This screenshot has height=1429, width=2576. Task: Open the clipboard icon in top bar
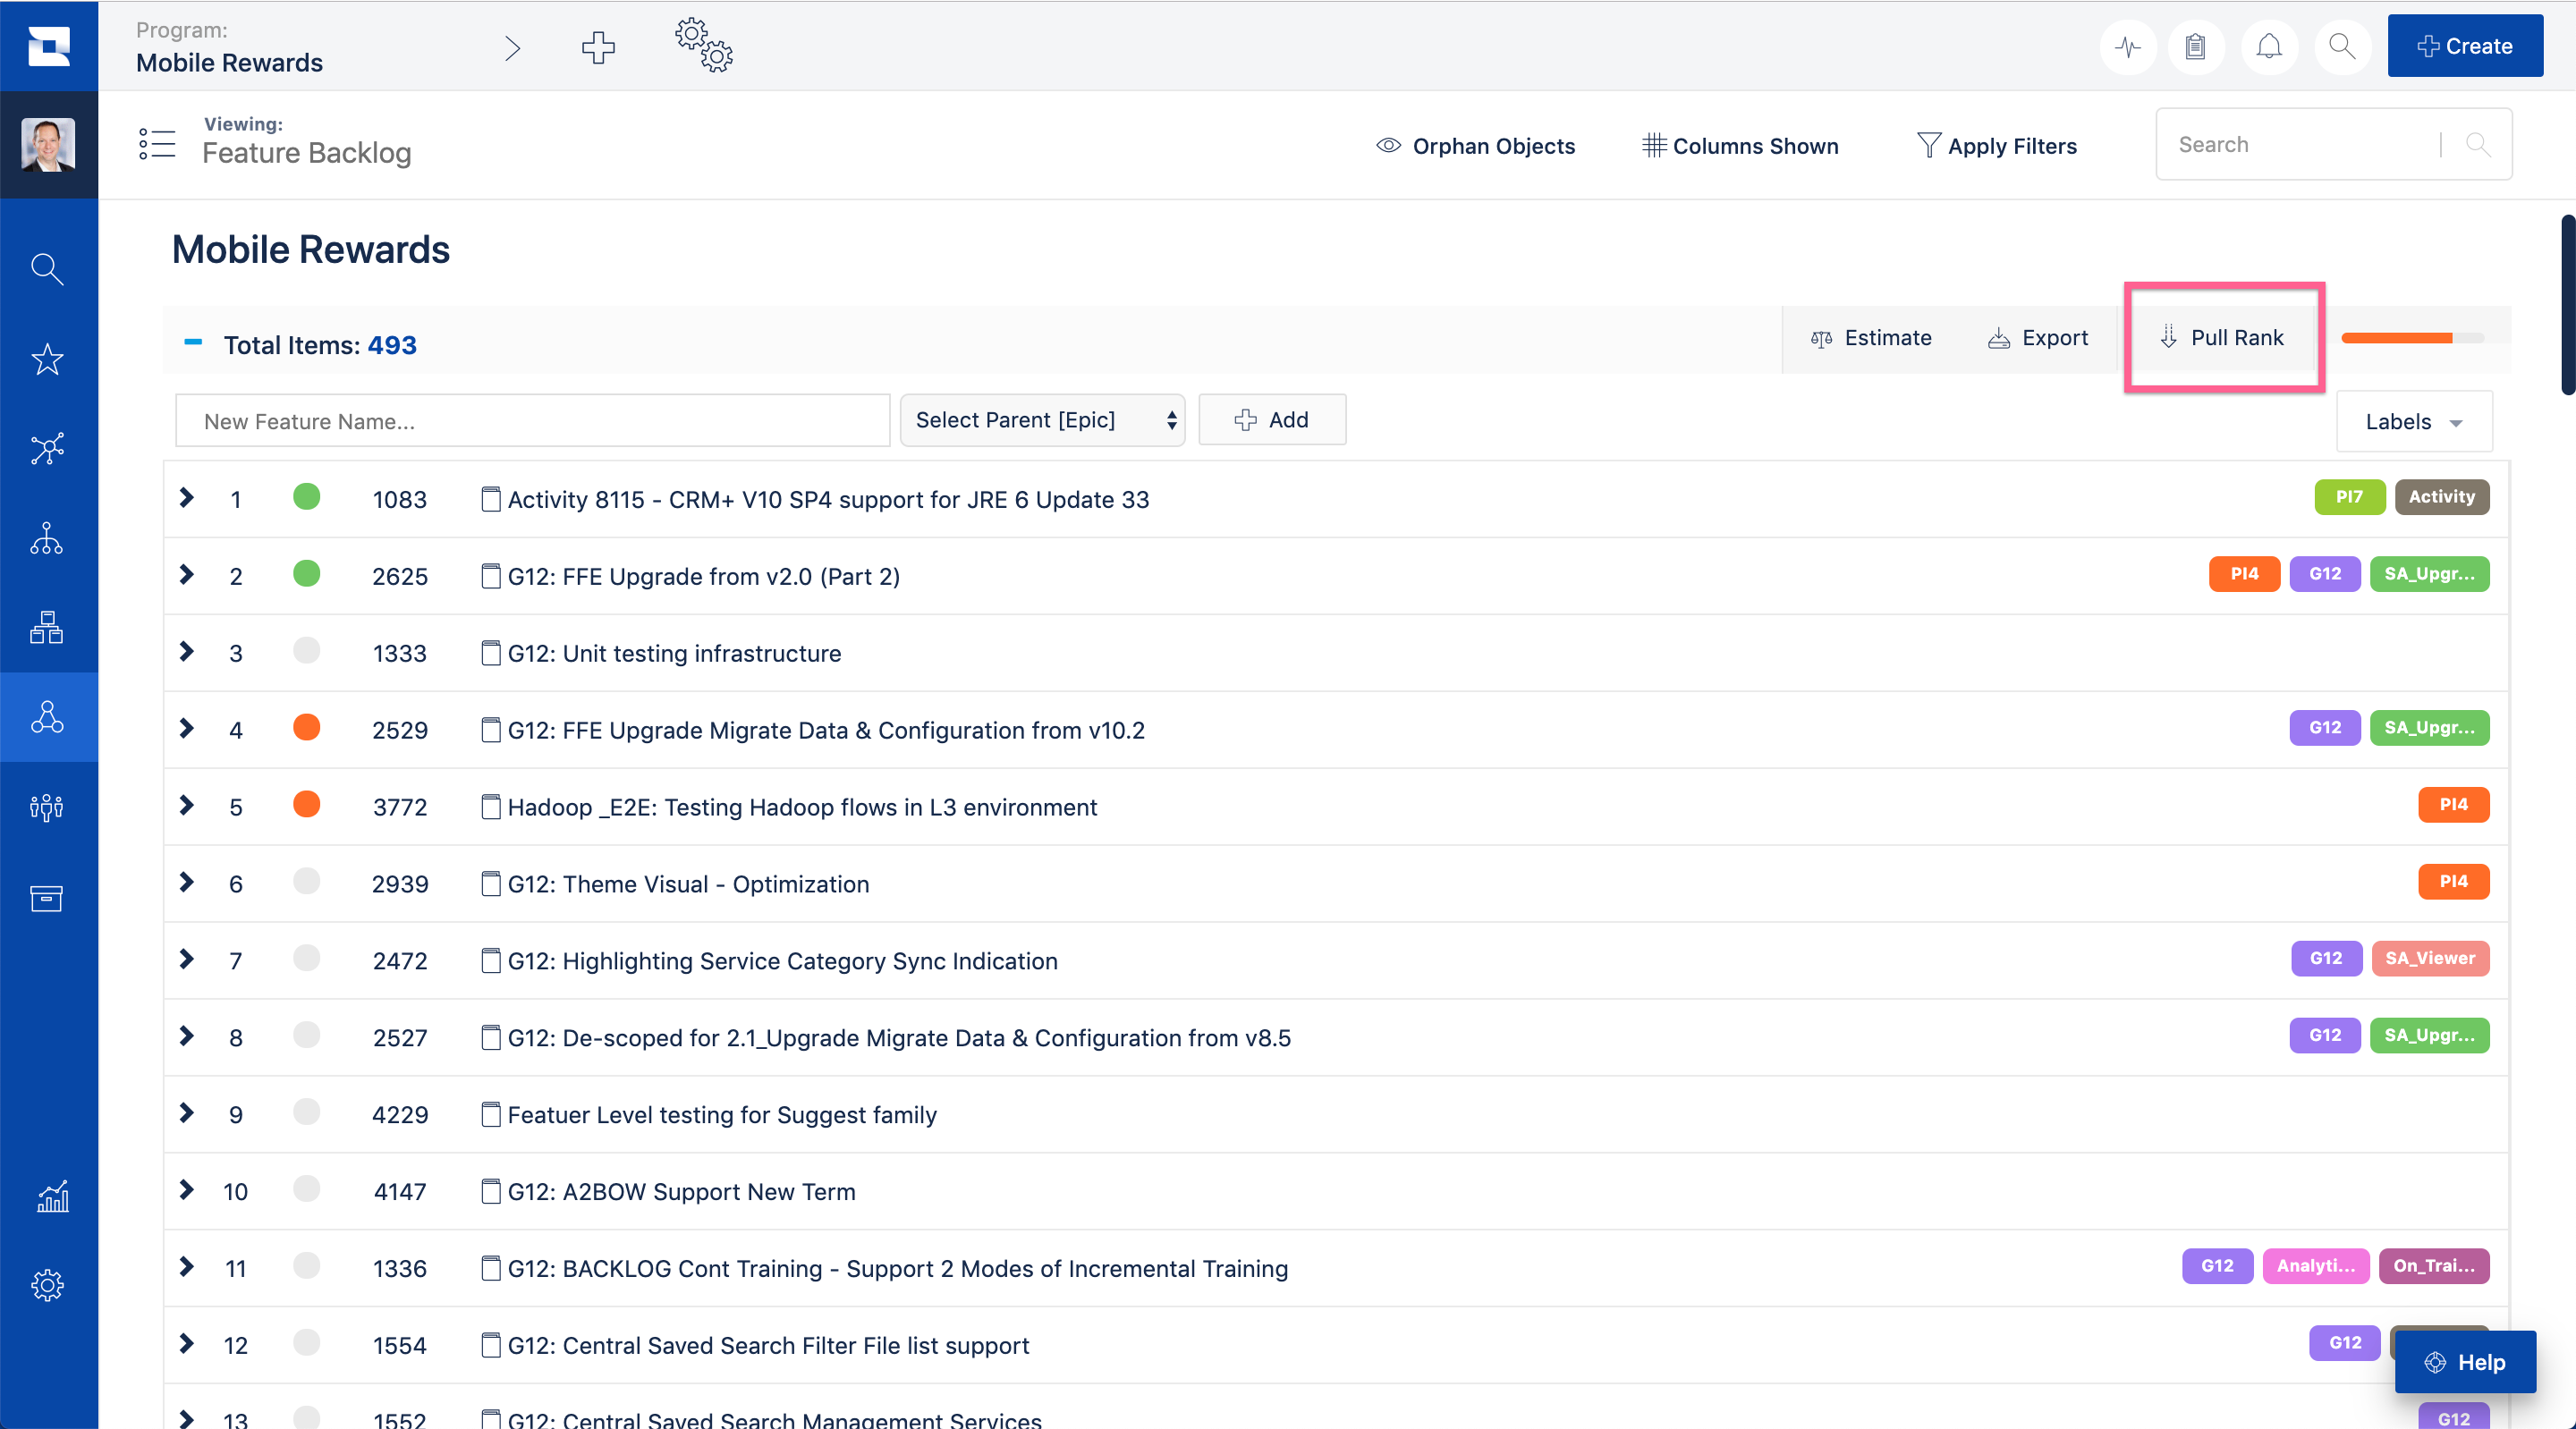pyautogui.click(x=2196, y=47)
